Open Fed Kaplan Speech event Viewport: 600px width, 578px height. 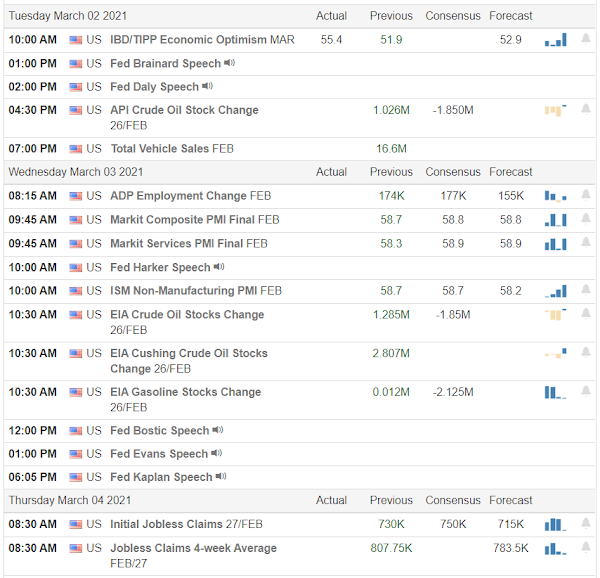click(161, 477)
